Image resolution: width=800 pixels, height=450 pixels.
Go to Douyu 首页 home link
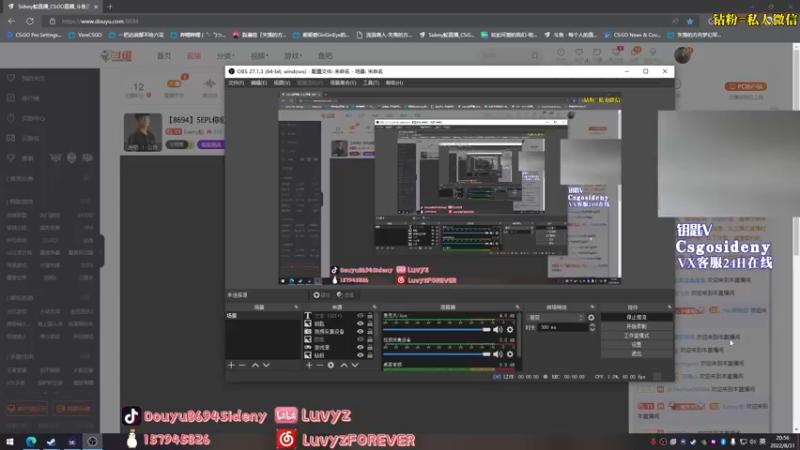pyautogui.click(x=164, y=56)
